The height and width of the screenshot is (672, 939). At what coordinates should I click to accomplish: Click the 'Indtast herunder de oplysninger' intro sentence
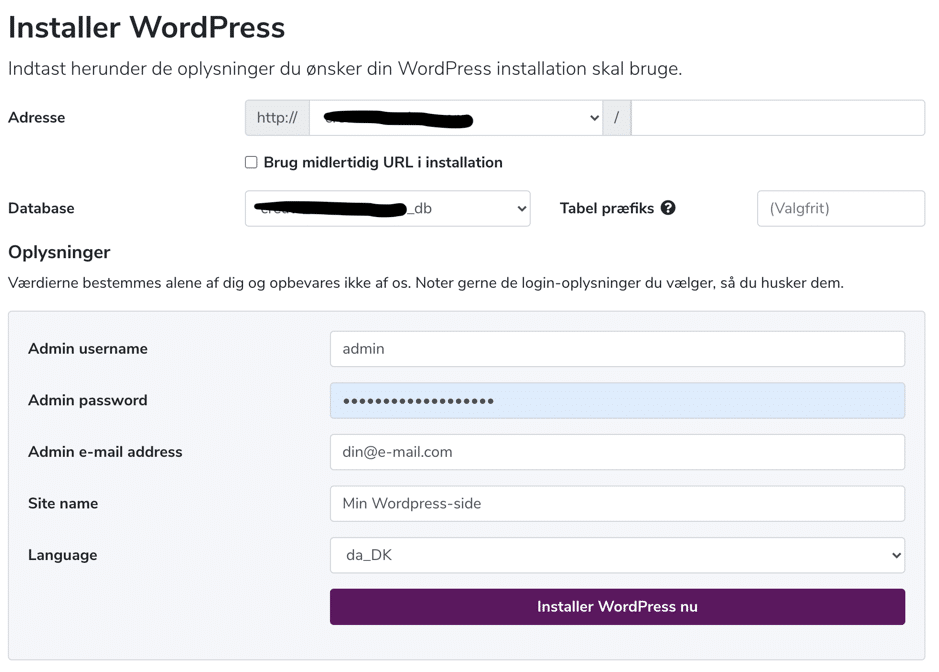pyautogui.click(x=345, y=69)
